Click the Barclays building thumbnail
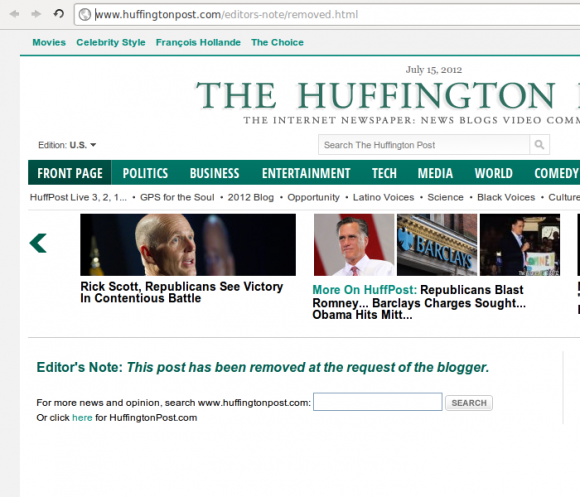The width and height of the screenshot is (580, 497). pos(437,245)
